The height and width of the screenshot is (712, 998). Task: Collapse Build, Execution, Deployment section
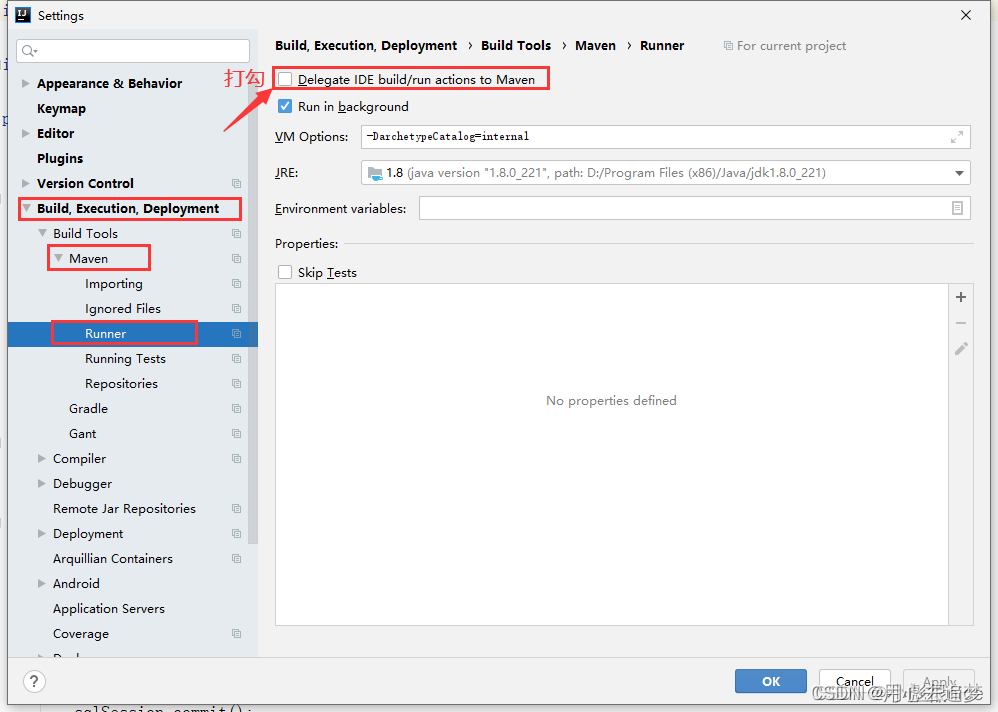pos(27,208)
